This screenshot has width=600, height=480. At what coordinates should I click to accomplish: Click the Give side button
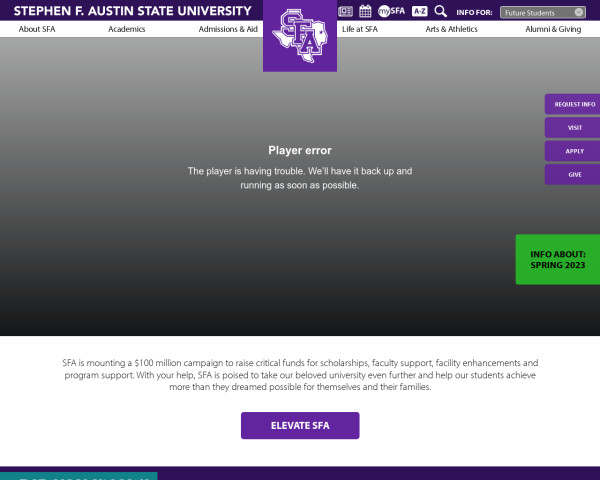(573, 175)
